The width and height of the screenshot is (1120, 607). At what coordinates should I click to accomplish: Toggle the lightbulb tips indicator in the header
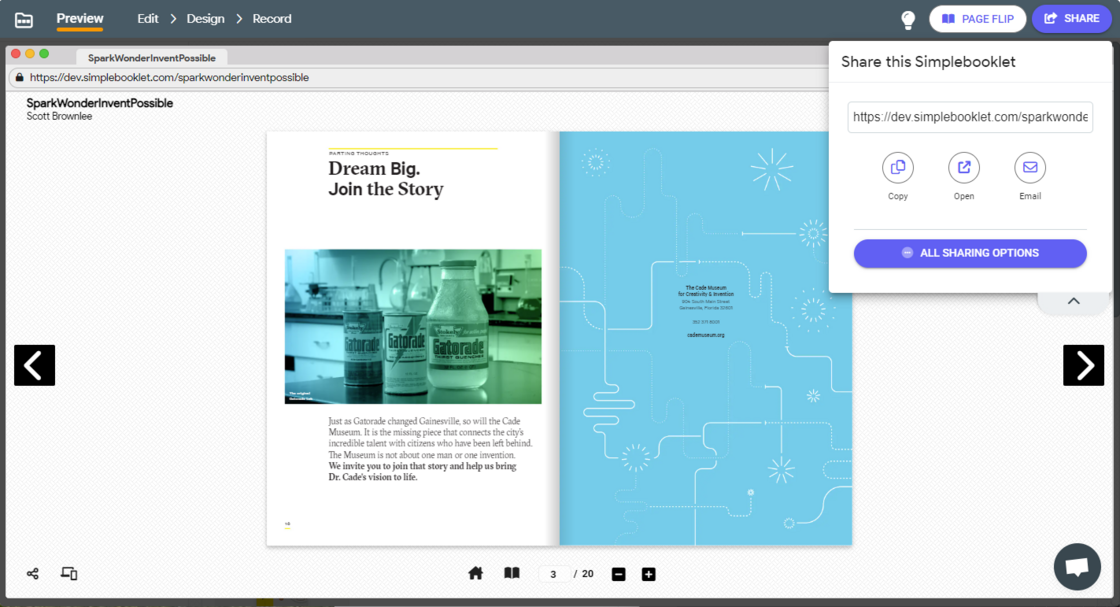coord(907,18)
